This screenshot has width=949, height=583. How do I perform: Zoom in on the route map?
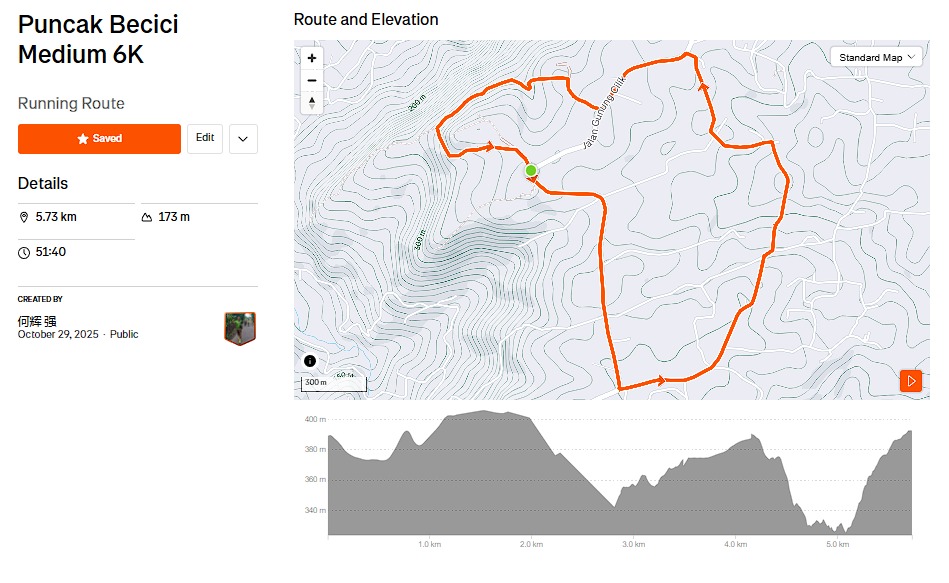tap(312, 58)
